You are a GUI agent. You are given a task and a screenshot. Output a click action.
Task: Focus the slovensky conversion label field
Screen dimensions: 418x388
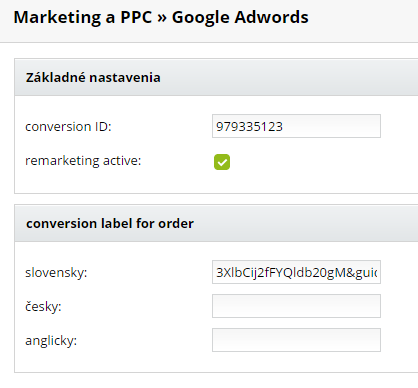click(296, 272)
